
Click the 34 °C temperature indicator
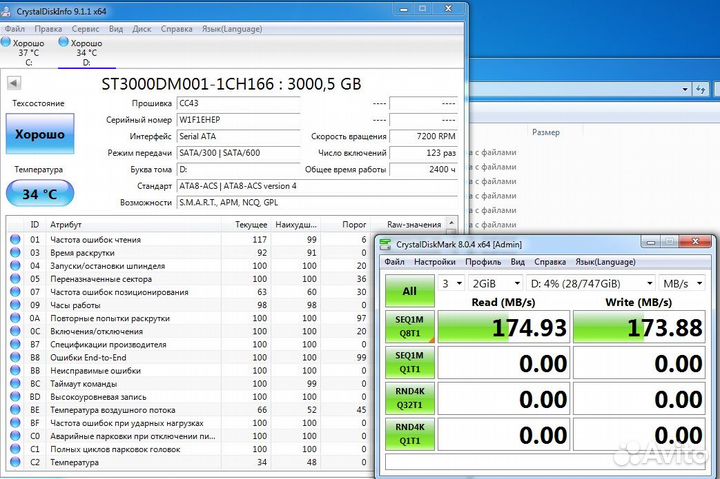point(39,193)
